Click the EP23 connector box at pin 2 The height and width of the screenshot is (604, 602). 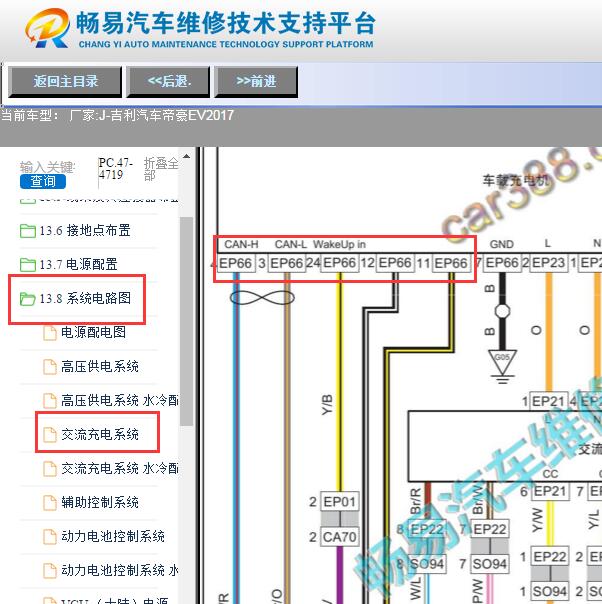pyautogui.click(x=548, y=263)
